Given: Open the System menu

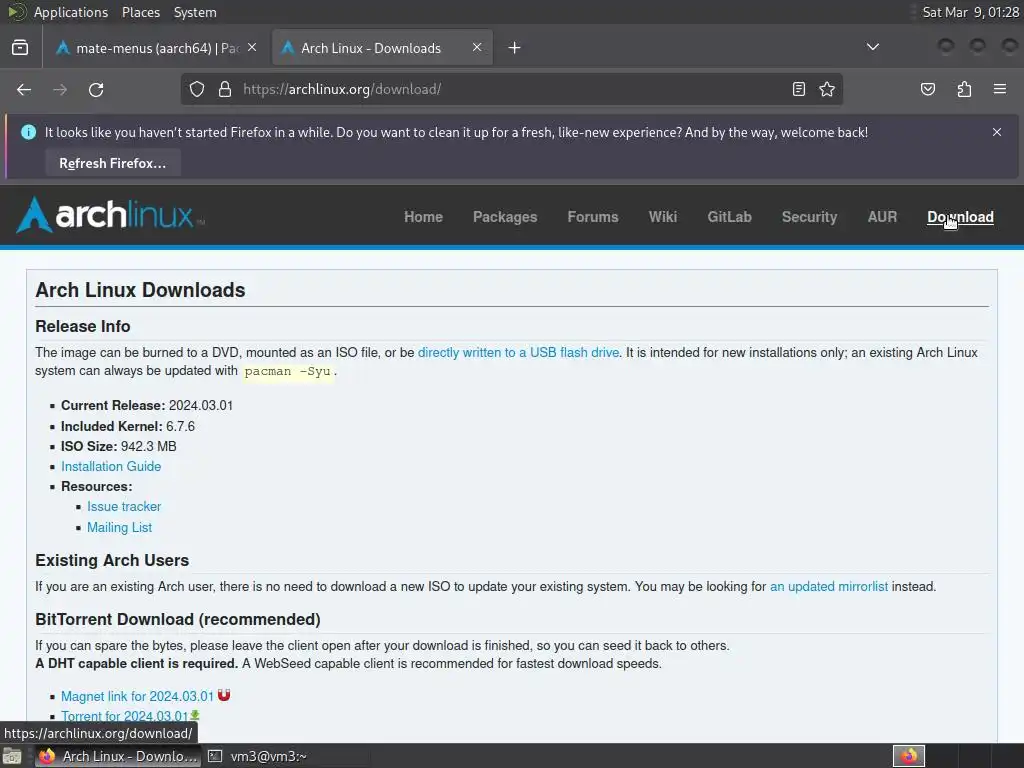Looking at the screenshot, I should [195, 12].
